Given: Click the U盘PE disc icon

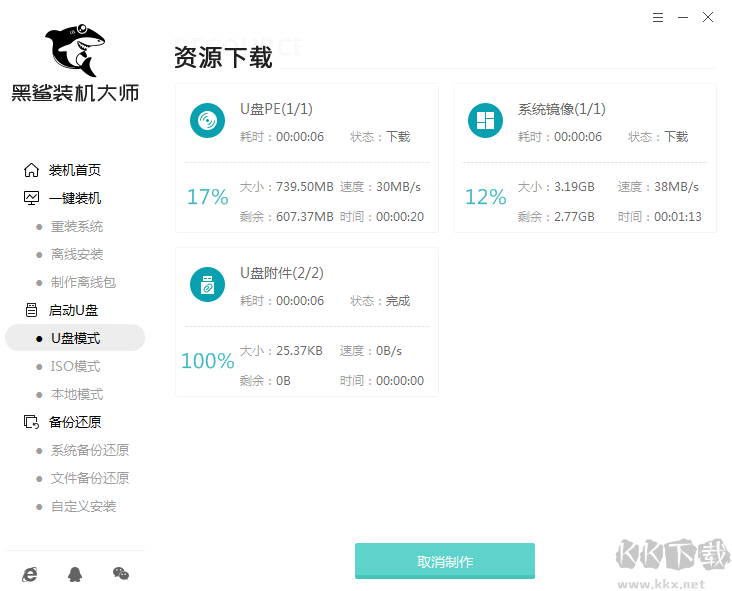Looking at the screenshot, I should (x=207, y=120).
